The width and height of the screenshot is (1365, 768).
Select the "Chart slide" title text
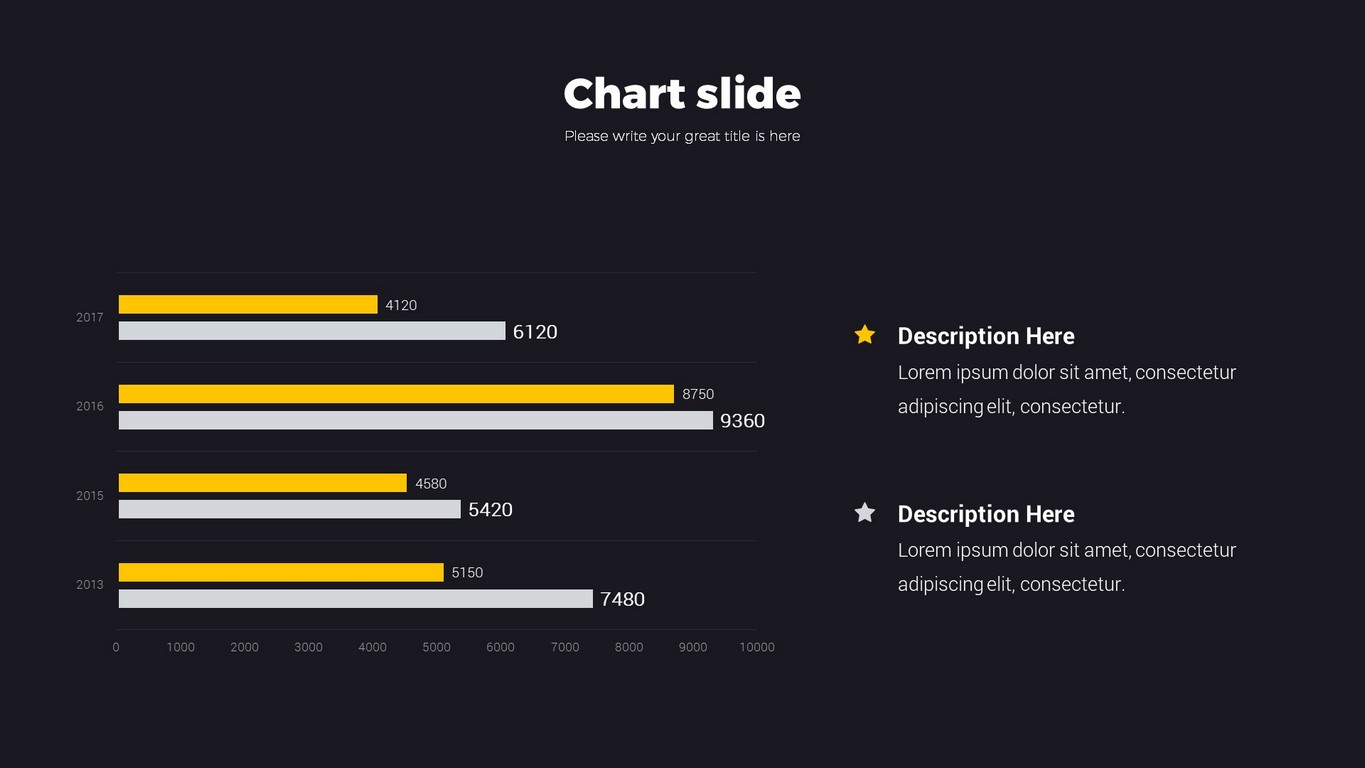(x=682, y=94)
